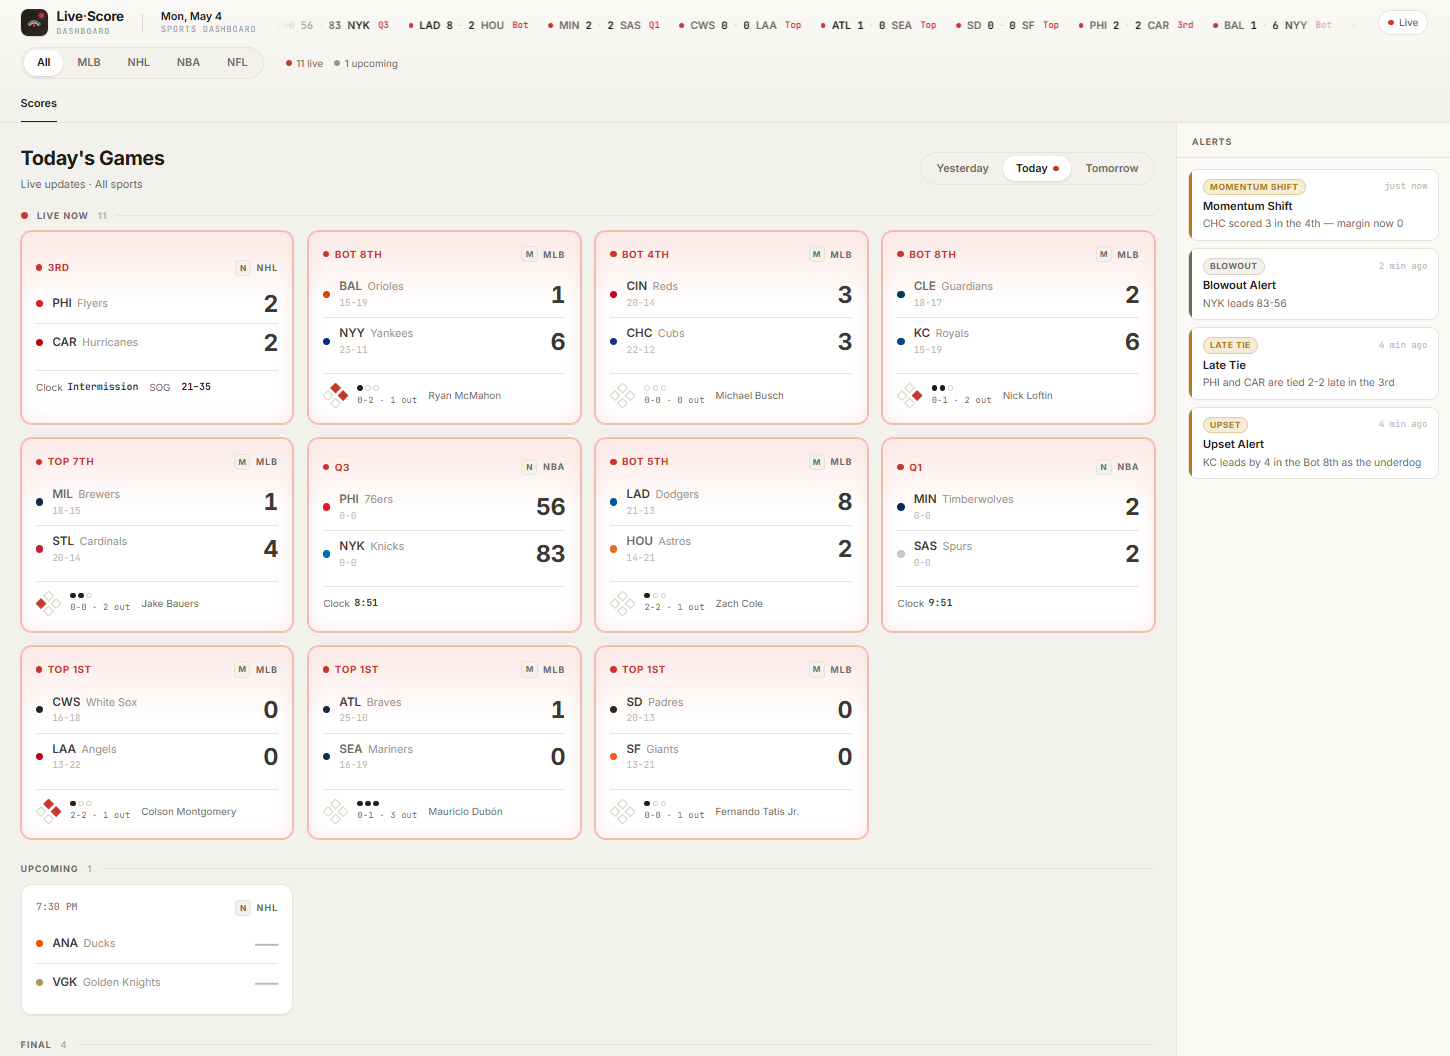This screenshot has width=1450, height=1056.
Task: Click base diamond icon in LAD Dodgers card
Action: [x=622, y=603]
